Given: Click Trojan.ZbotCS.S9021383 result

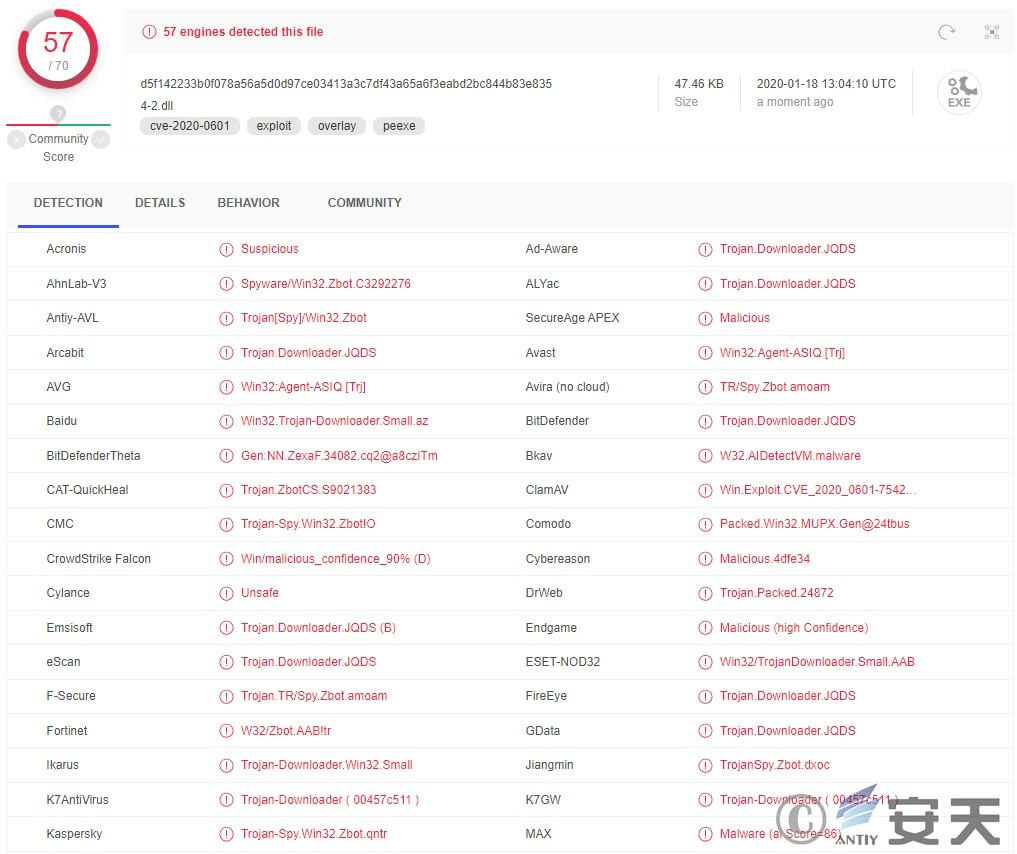Looking at the screenshot, I should coord(308,490).
